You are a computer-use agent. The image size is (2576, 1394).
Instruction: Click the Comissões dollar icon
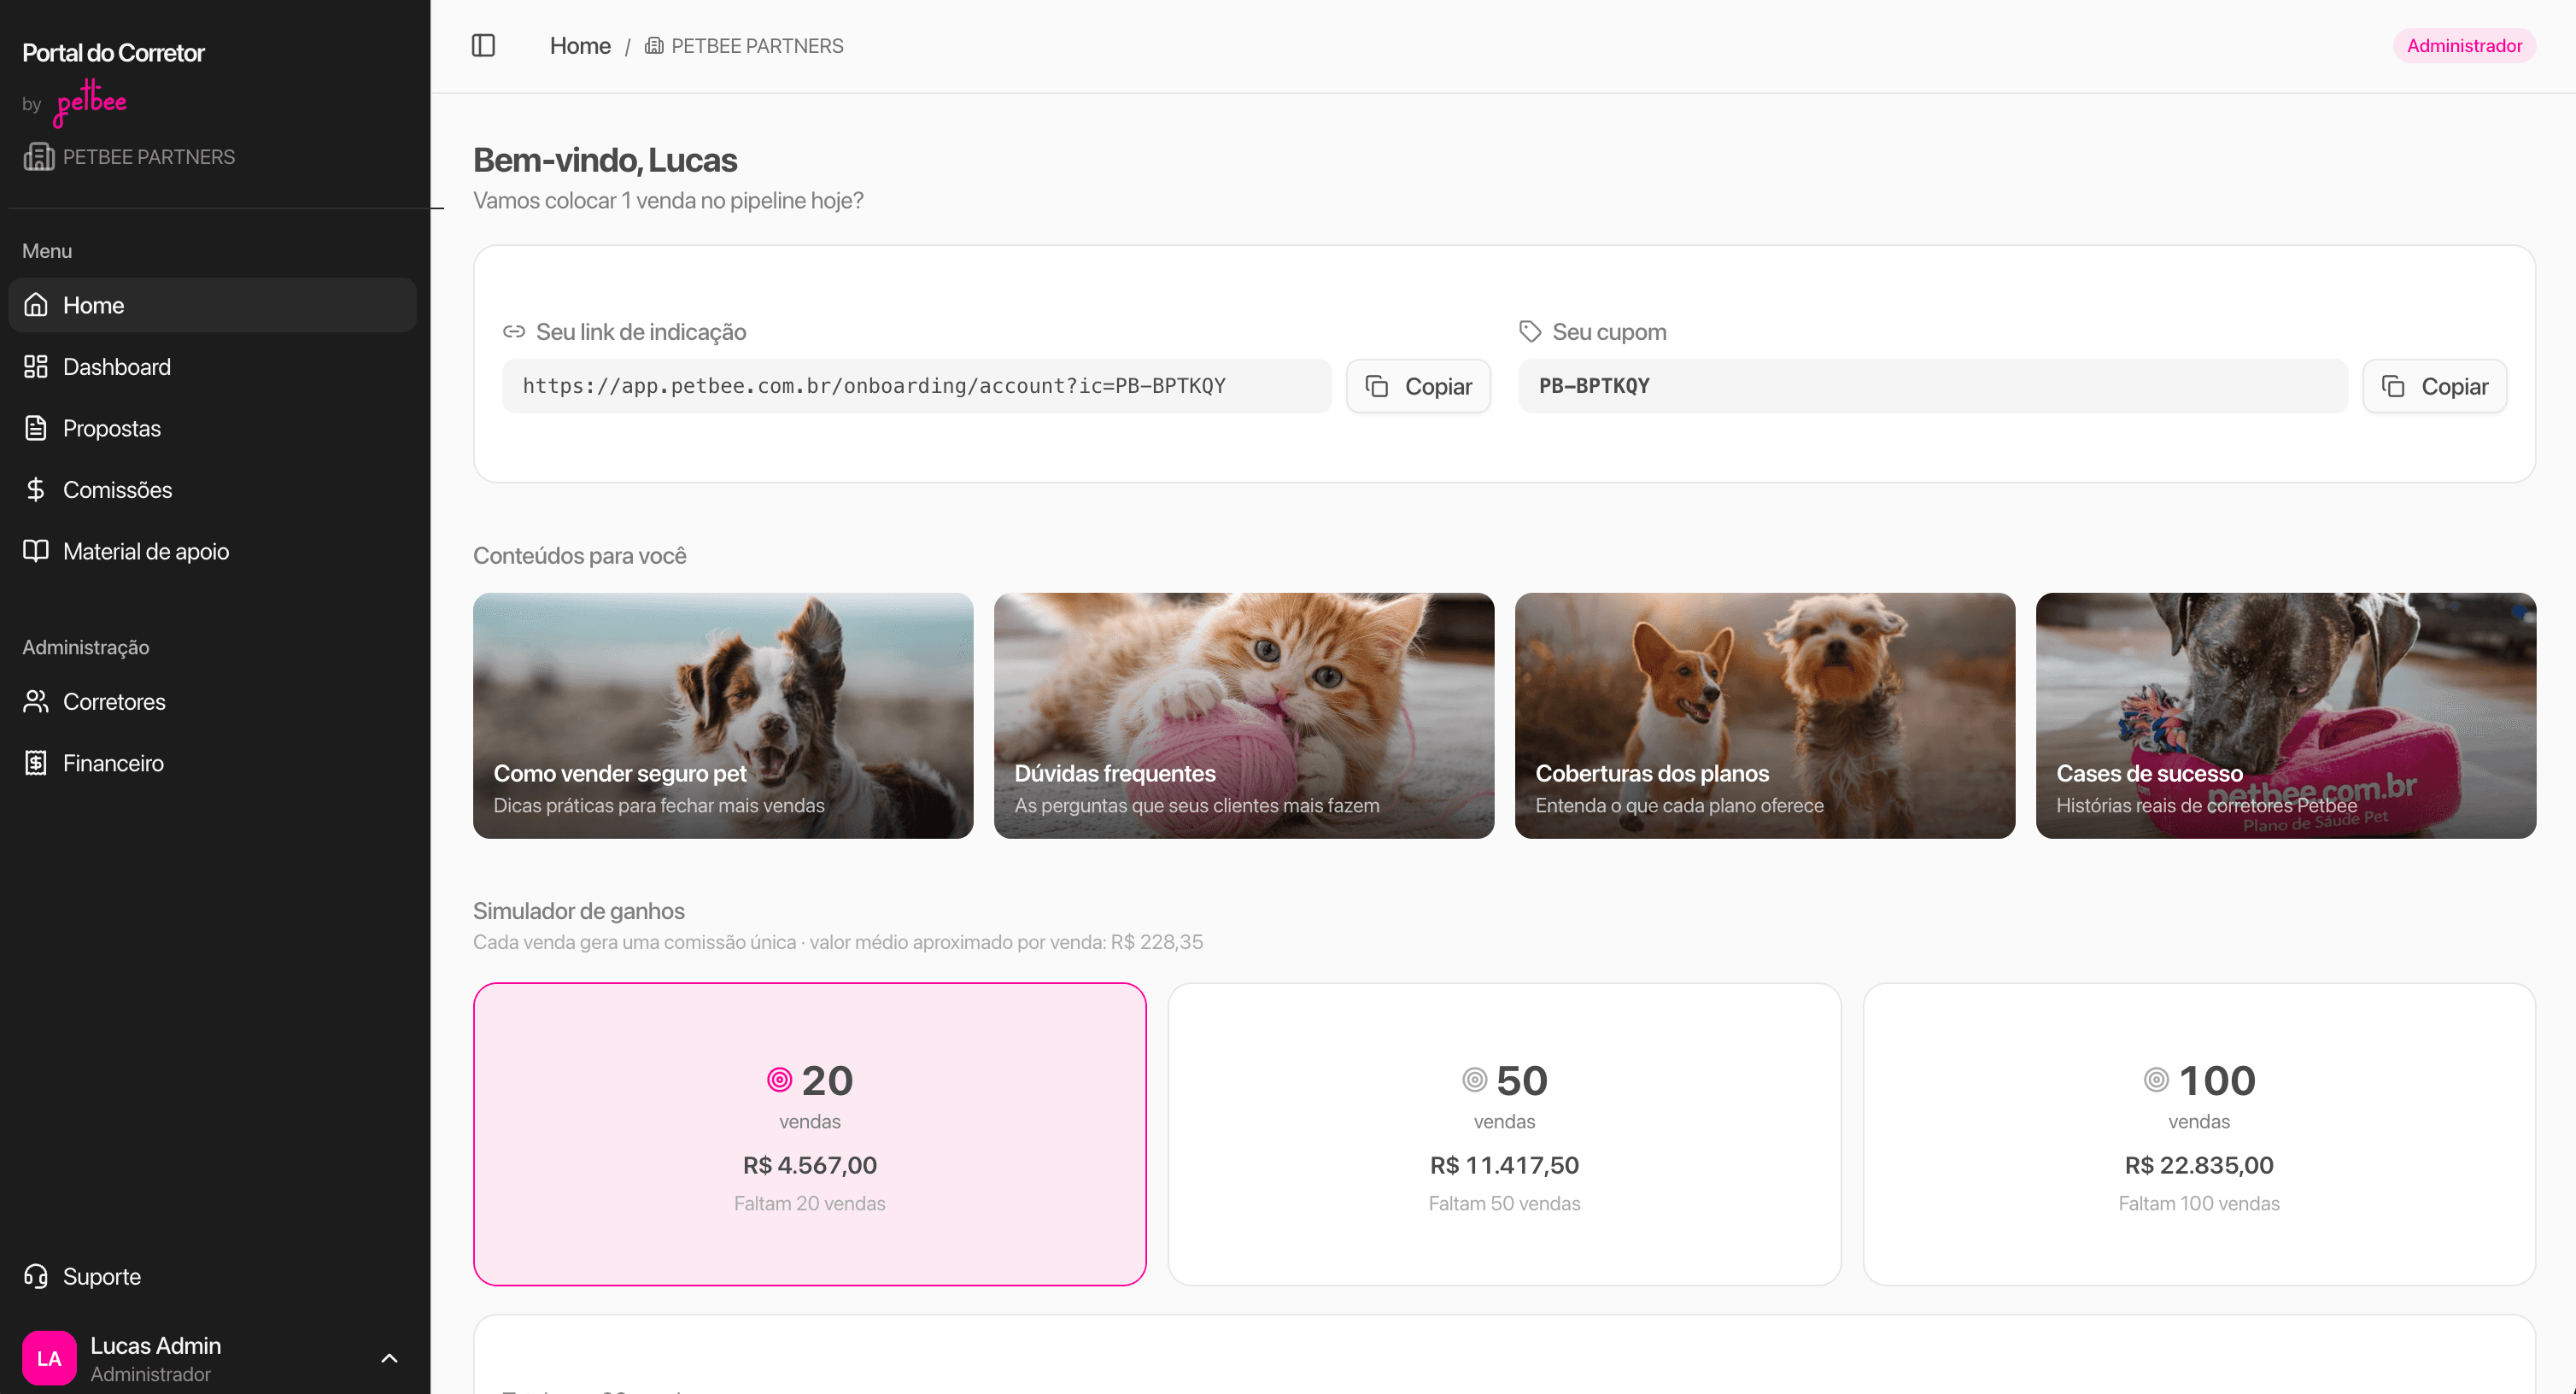(x=36, y=489)
